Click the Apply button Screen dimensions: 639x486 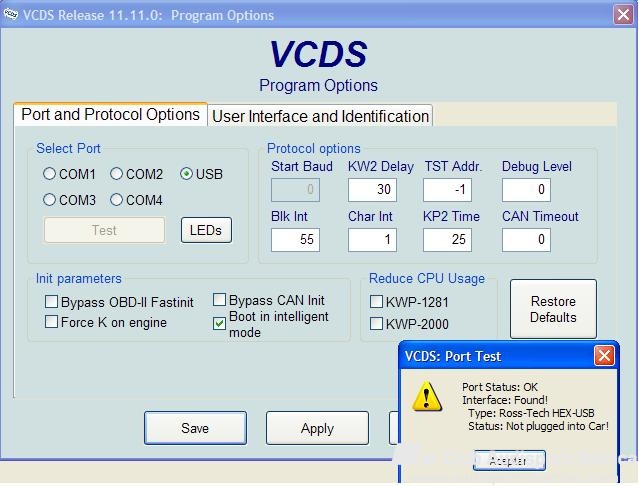[x=317, y=428]
